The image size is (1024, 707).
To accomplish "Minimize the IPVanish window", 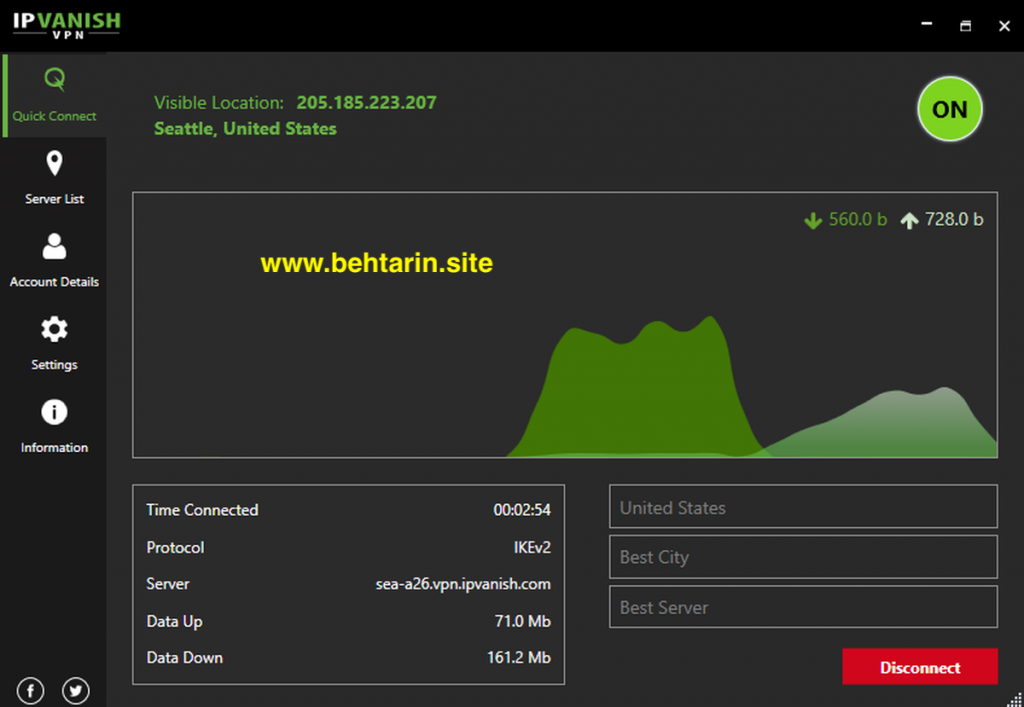I will [926, 25].
